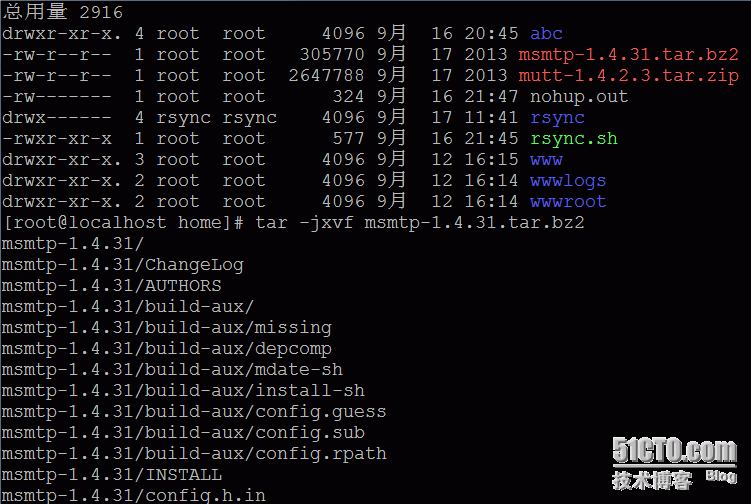
Task: Select the build-aux/missing output line
Action: tap(167, 328)
